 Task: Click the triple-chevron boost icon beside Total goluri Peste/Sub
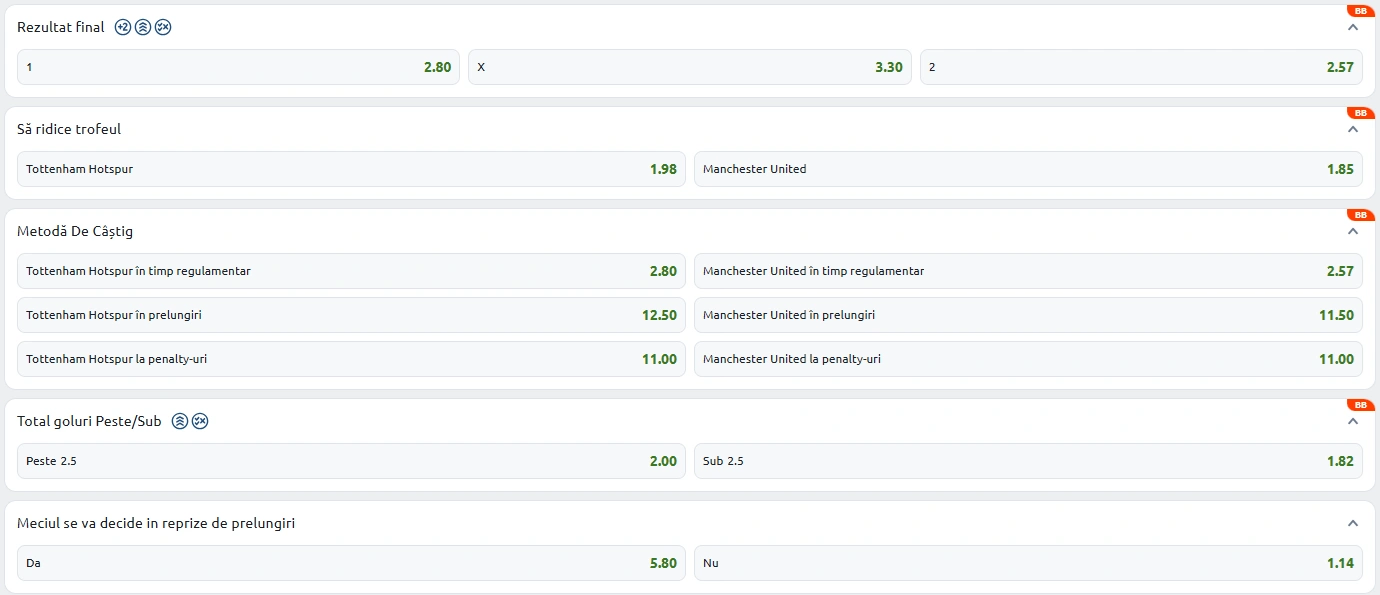click(x=180, y=421)
